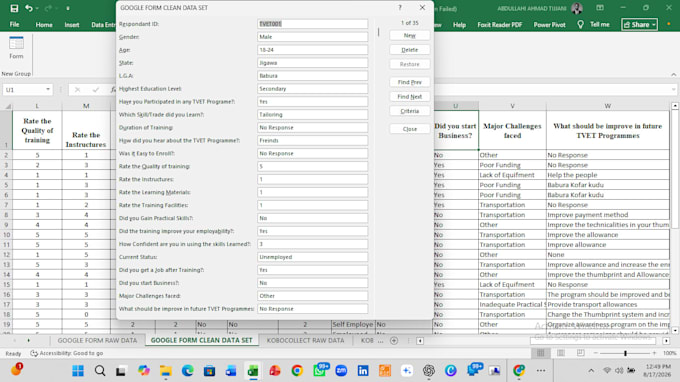Click the Save icon in title bar
680x382 pixels.
14,8
